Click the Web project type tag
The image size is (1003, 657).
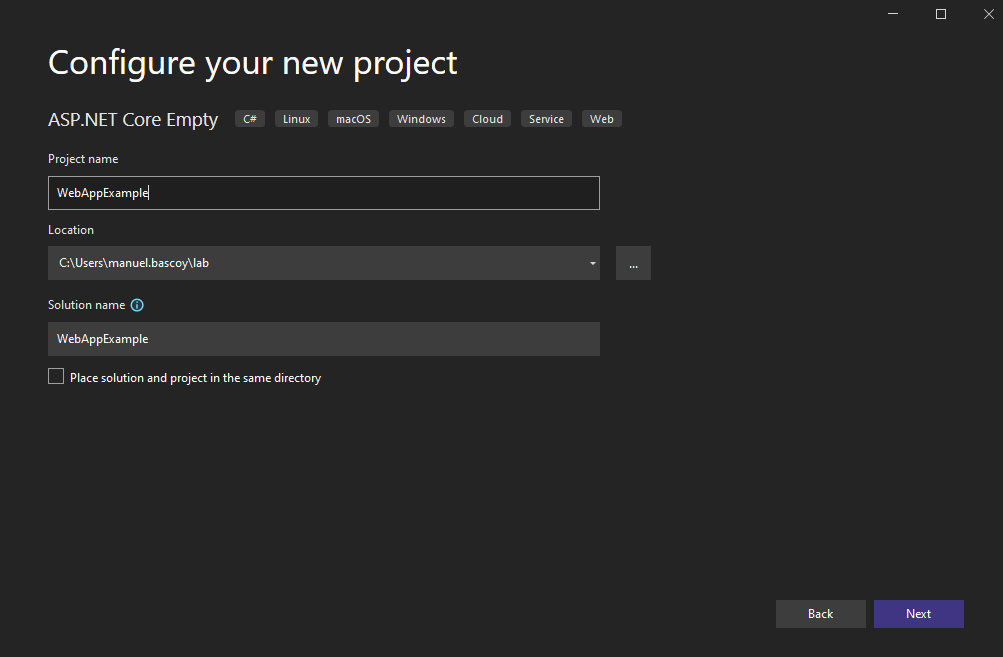601,119
